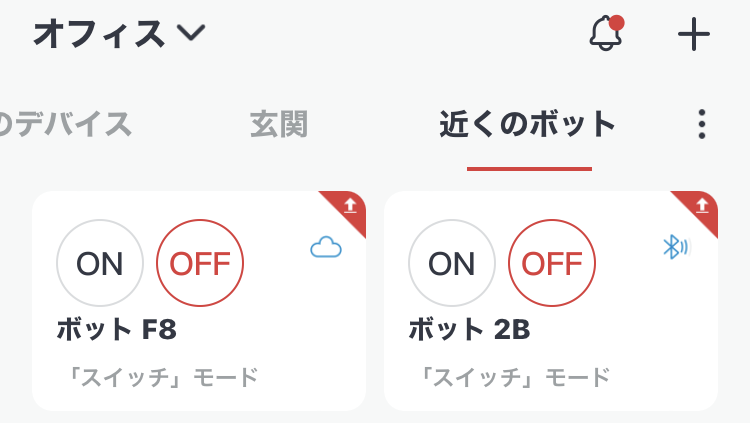The width and height of the screenshot is (750, 423).
Task: Turn ON ボット F8
Action: tap(100, 263)
